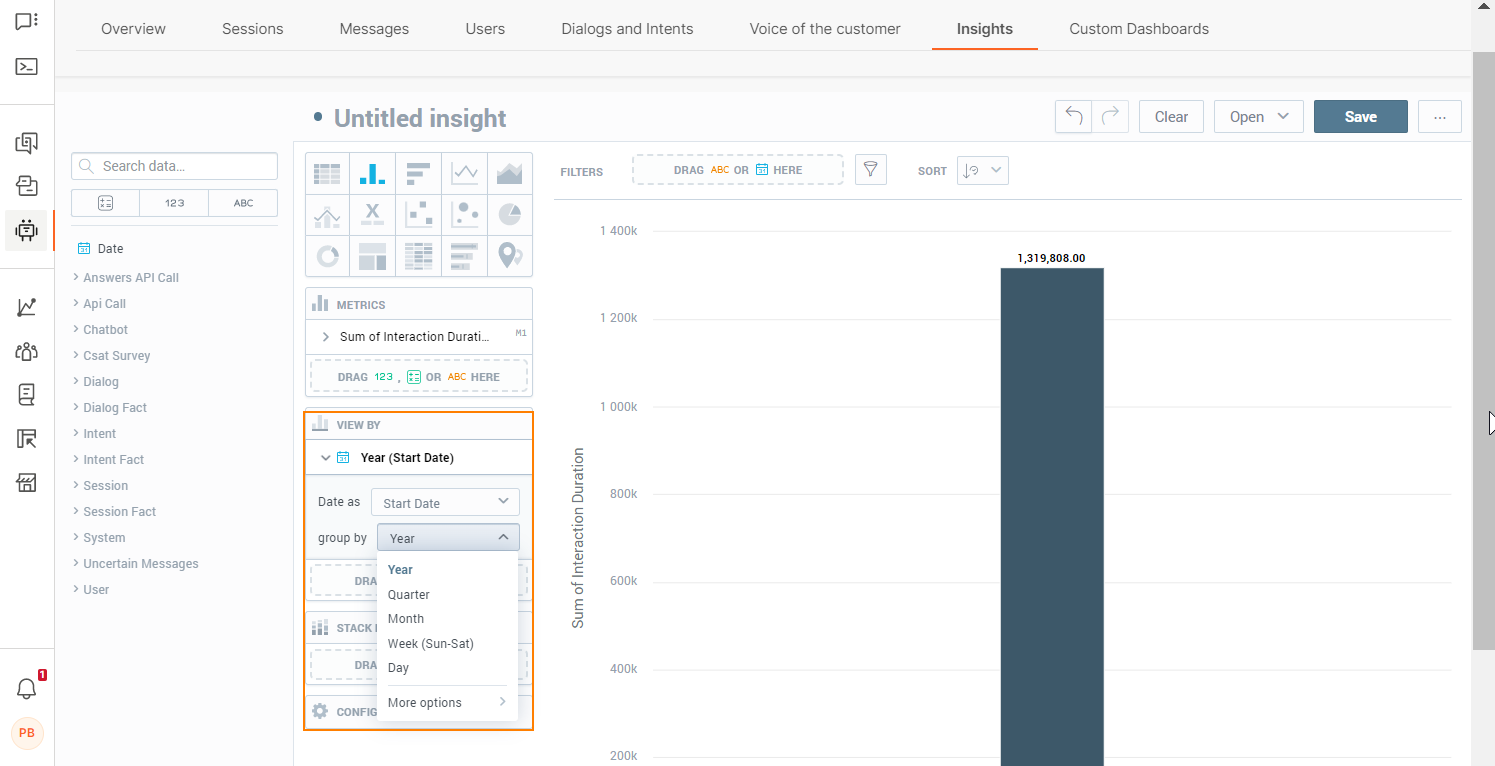Image resolution: width=1495 pixels, height=766 pixels.
Task: Switch to the Custom Dashboards tab
Action: coord(1139,29)
